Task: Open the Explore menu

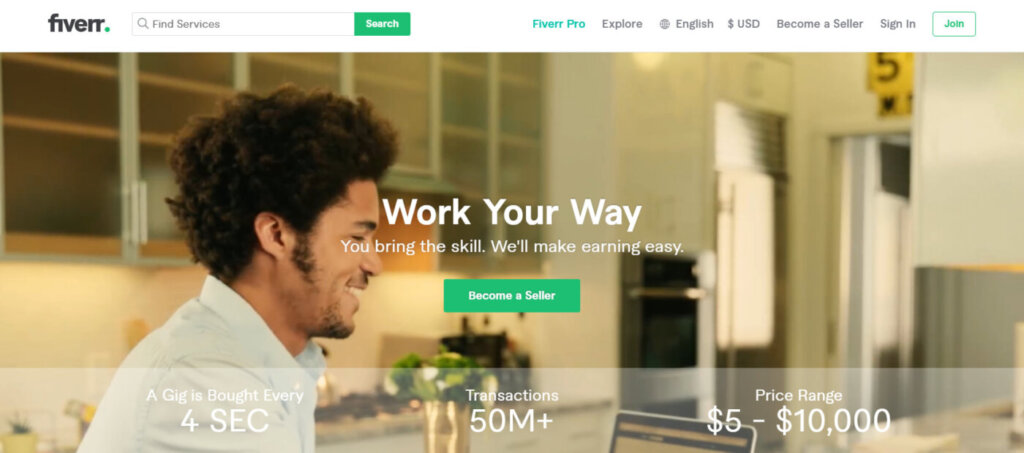Action: coord(622,24)
